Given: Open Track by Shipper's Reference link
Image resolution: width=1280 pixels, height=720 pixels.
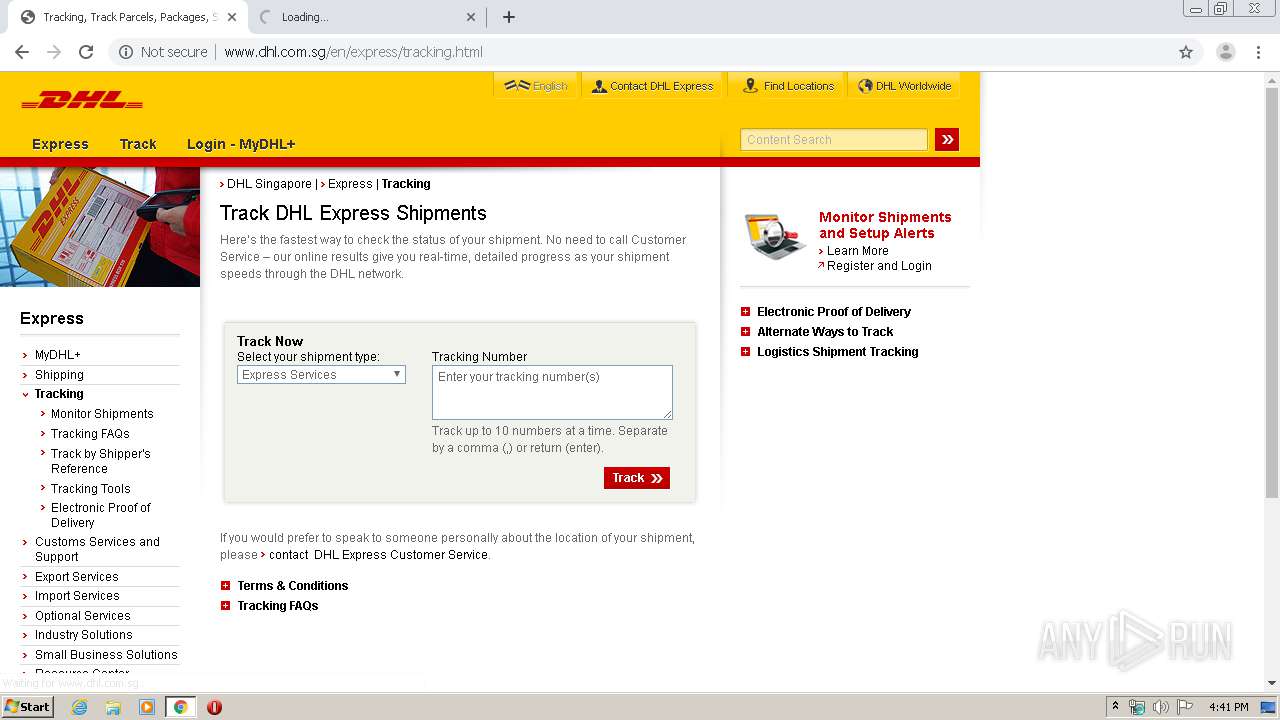Looking at the screenshot, I should pos(100,461).
